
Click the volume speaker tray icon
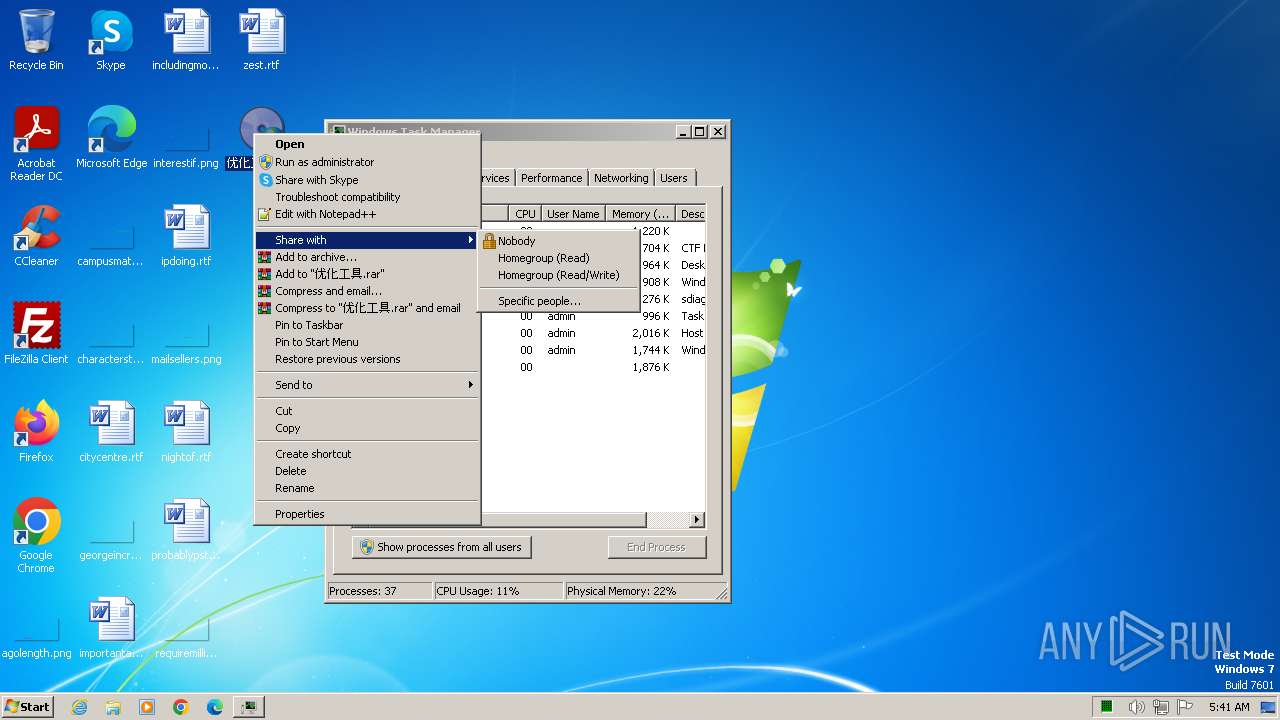1136,707
